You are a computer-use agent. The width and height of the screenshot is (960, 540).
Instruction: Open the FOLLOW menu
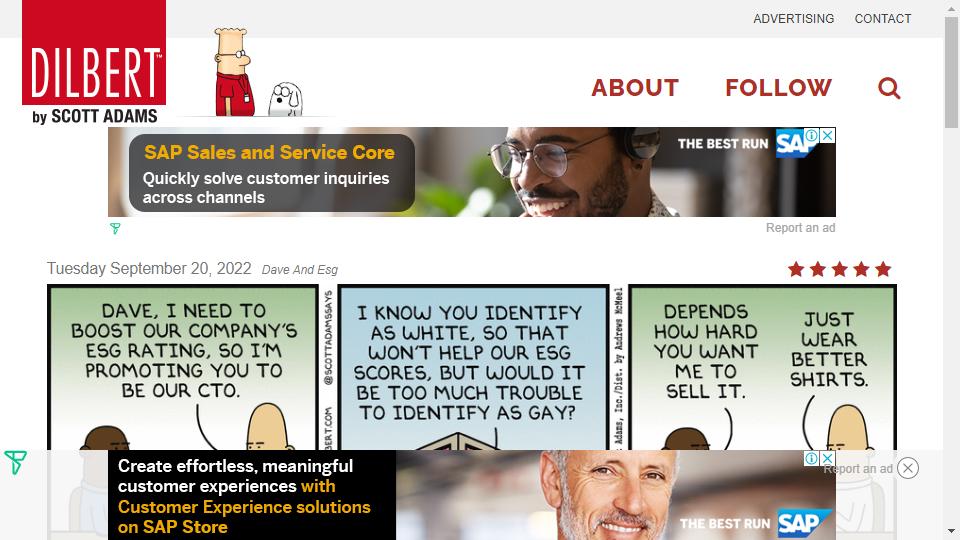(778, 88)
